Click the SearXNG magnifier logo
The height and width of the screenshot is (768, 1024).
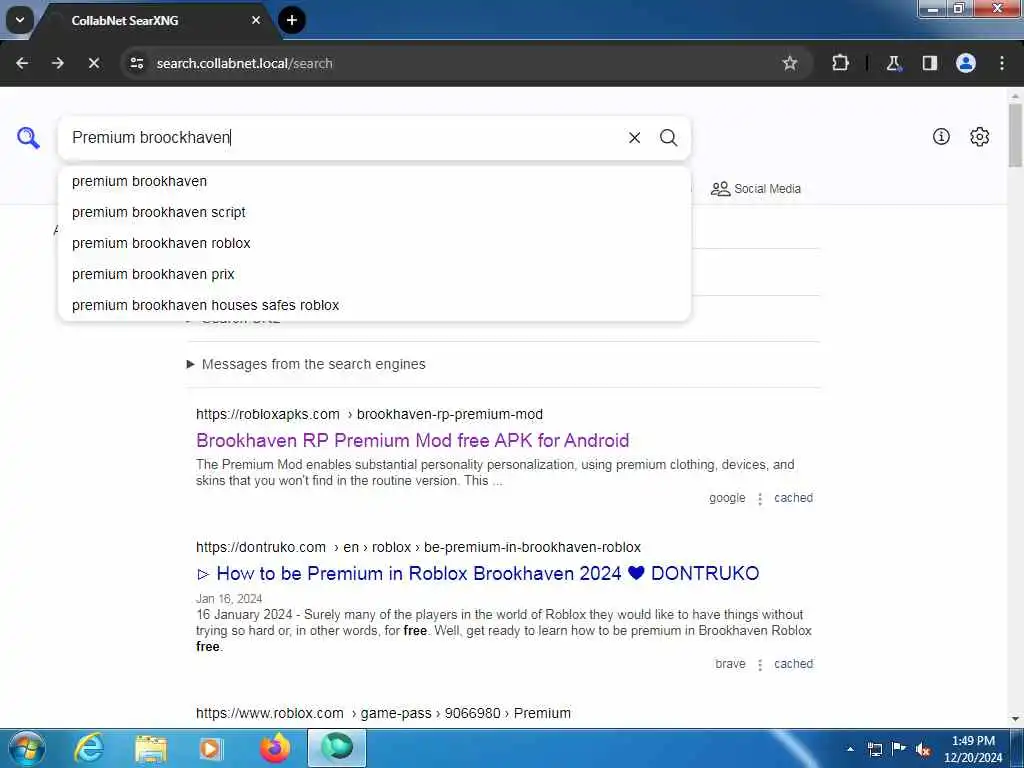pos(28,138)
